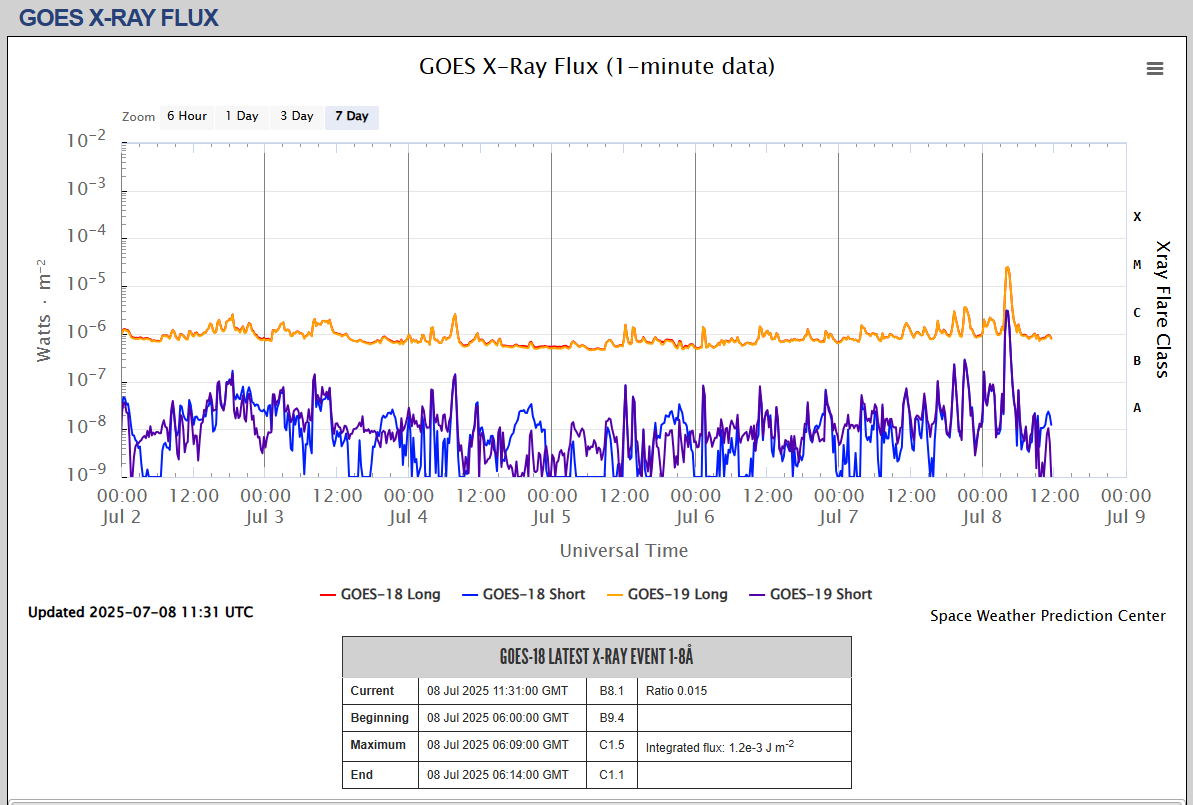Toggle GOES-18 Long series in legend

click(x=380, y=594)
